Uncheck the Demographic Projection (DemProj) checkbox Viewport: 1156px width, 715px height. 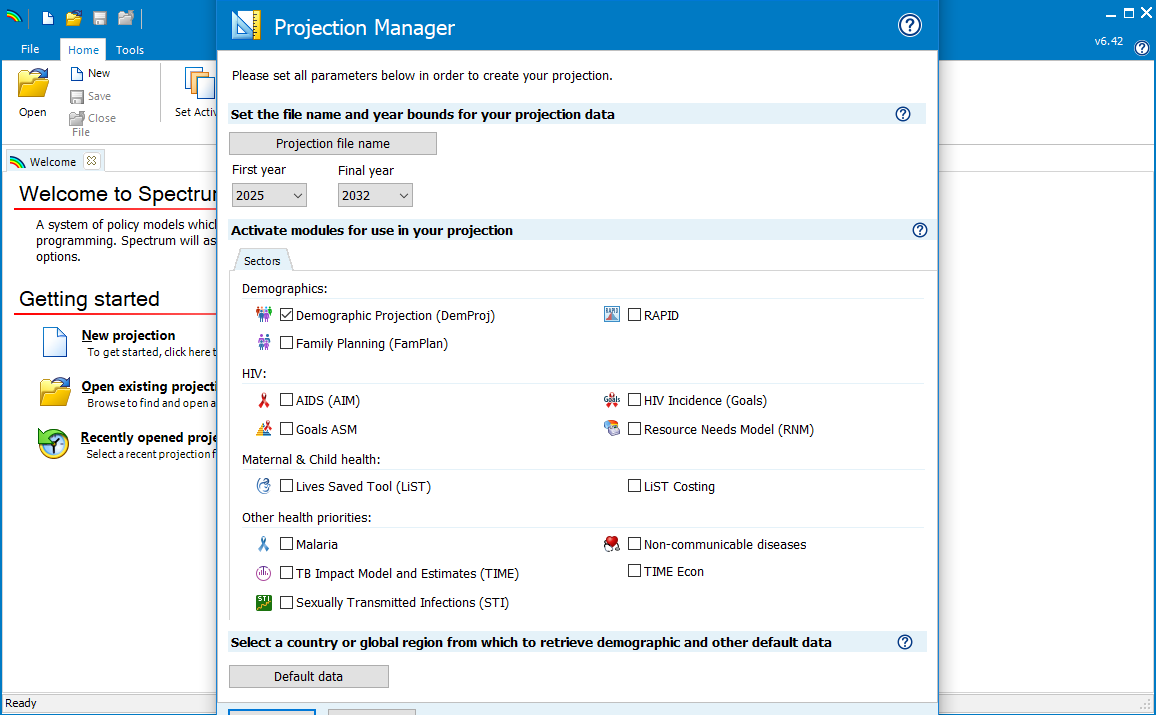pos(286,315)
